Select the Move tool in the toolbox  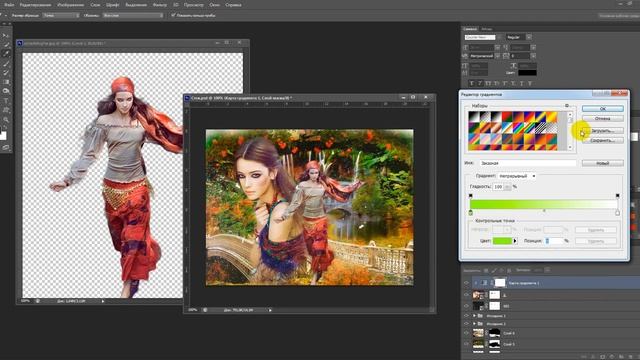click(6, 36)
